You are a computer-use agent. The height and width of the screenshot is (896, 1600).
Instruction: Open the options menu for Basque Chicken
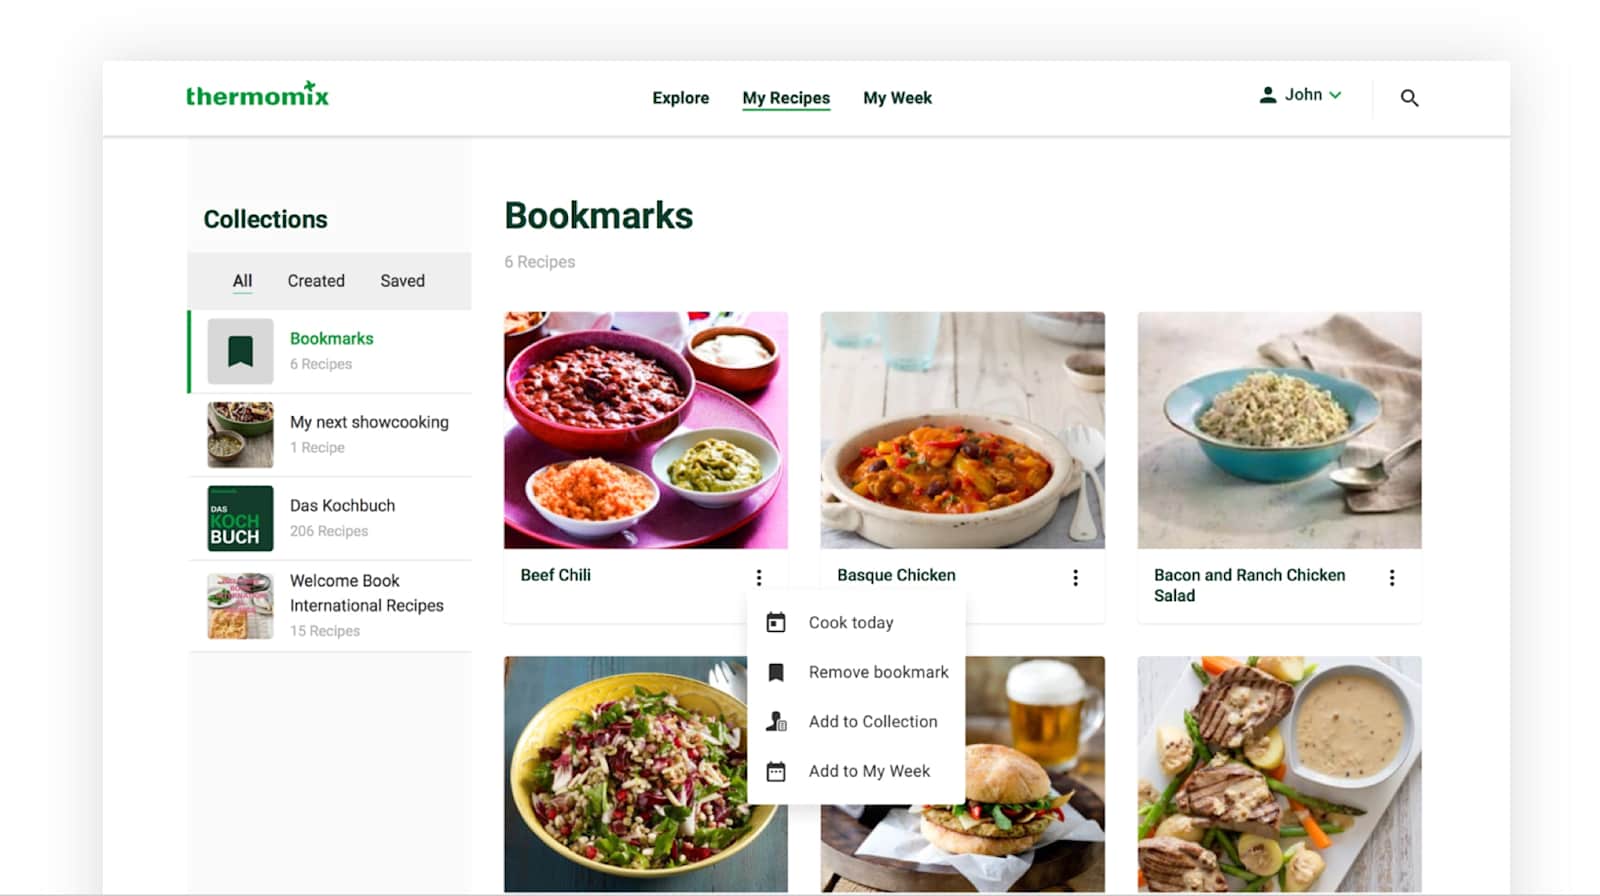(1075, 577)
